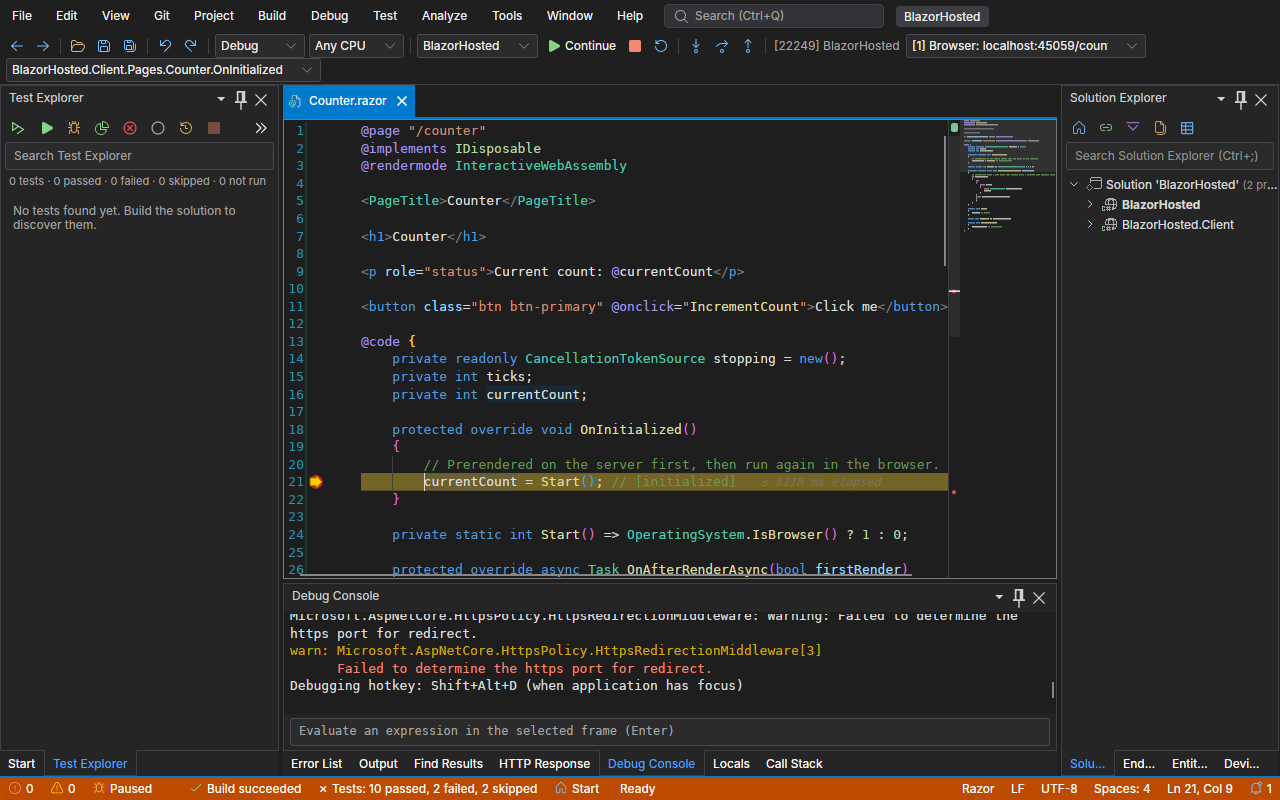Click the Continue debugging button
Viewport: 1280px width, 800px height.
[582, 46]
